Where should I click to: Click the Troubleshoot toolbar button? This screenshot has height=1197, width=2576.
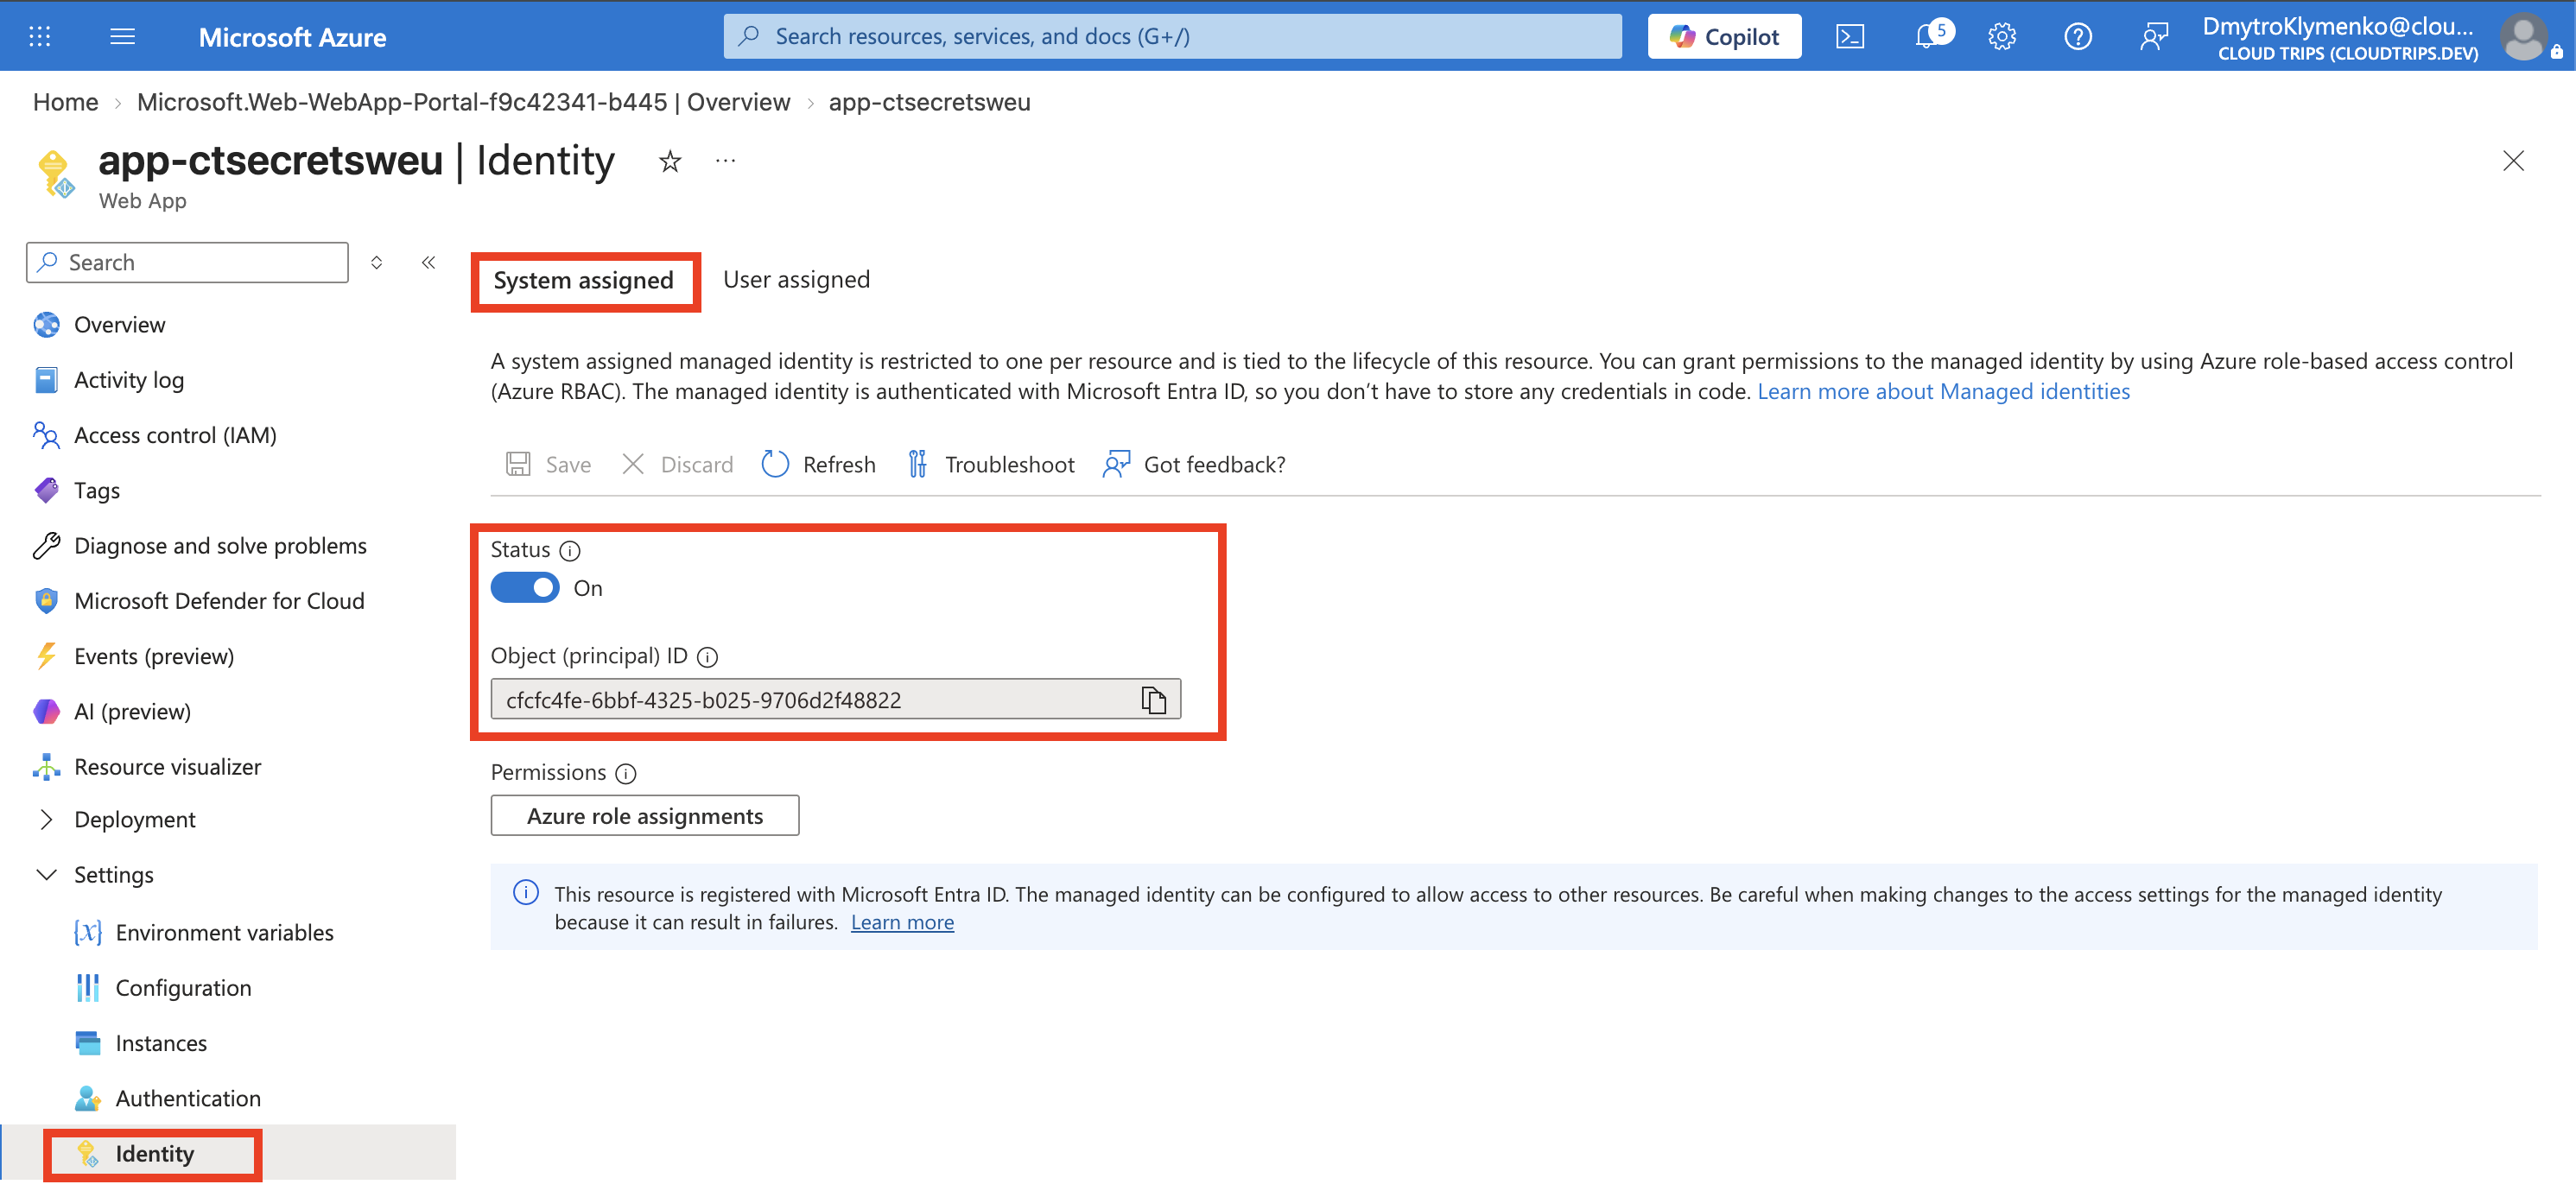(x=990, y=464)
